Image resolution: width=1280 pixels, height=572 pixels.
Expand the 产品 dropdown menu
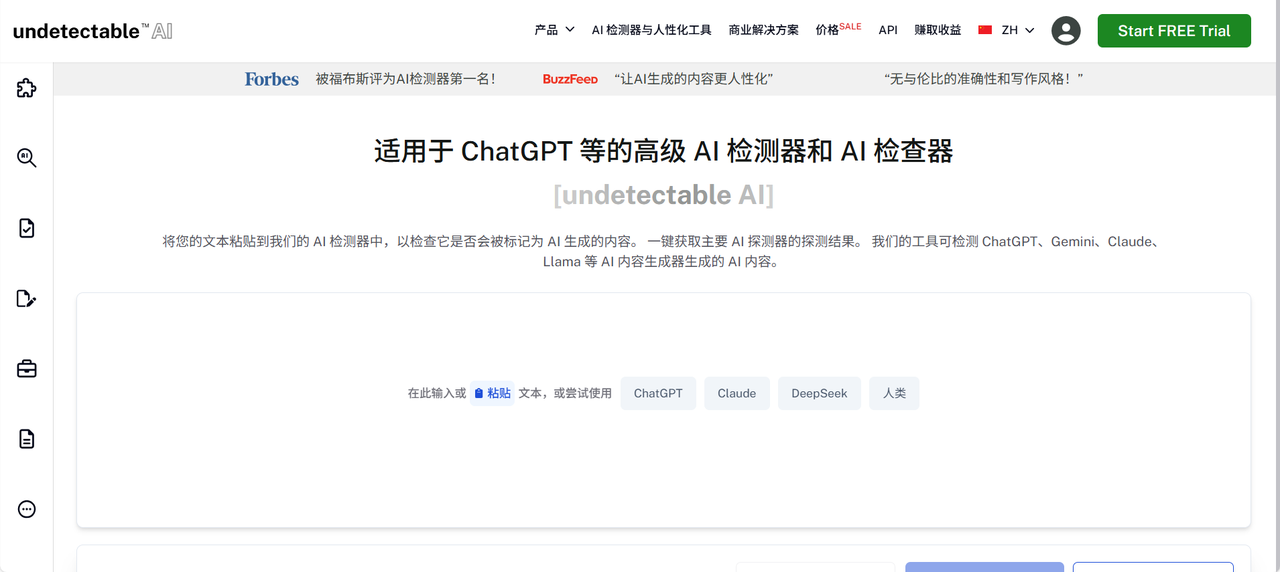[x=554, y=30]
